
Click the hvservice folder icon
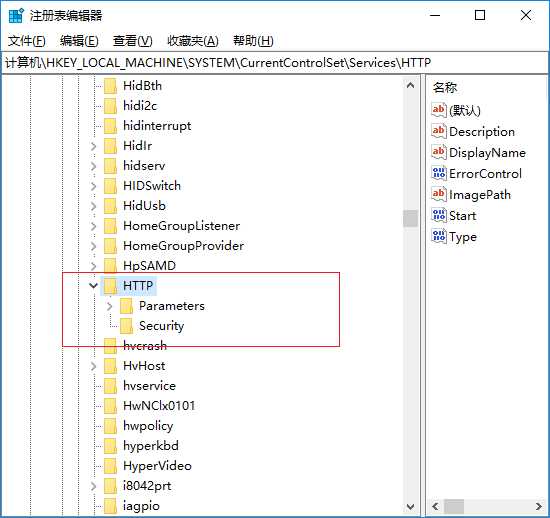click(110, 386)
